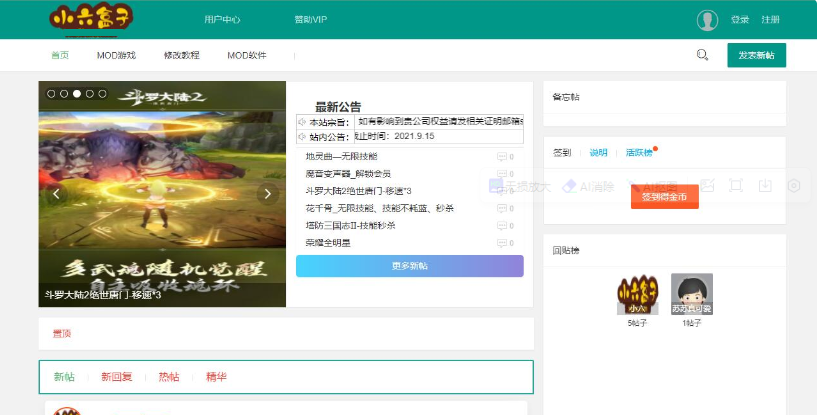The width and height of the screenshot is (817, 415).
Task: Click speaker icon beside 本站宗旨
Action: [x=302, y=123]
